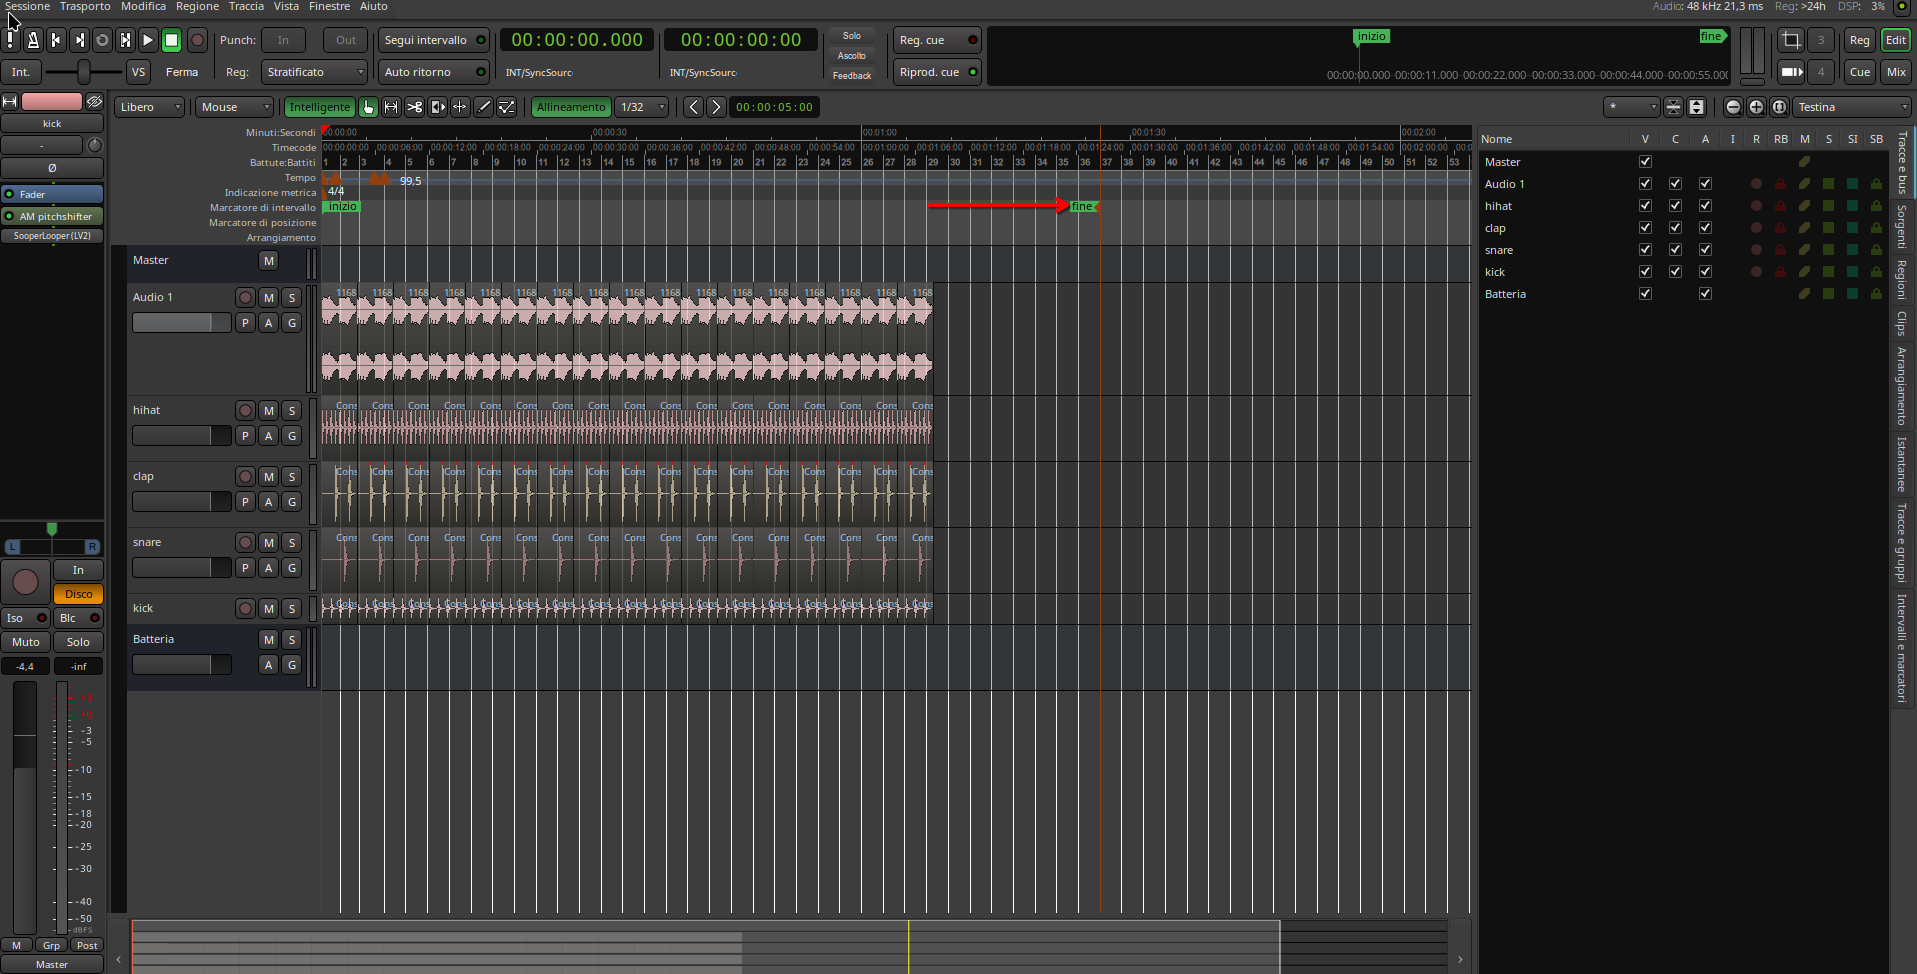Toggle the Segui intervallo option
1917x974 pixels.
434,40
